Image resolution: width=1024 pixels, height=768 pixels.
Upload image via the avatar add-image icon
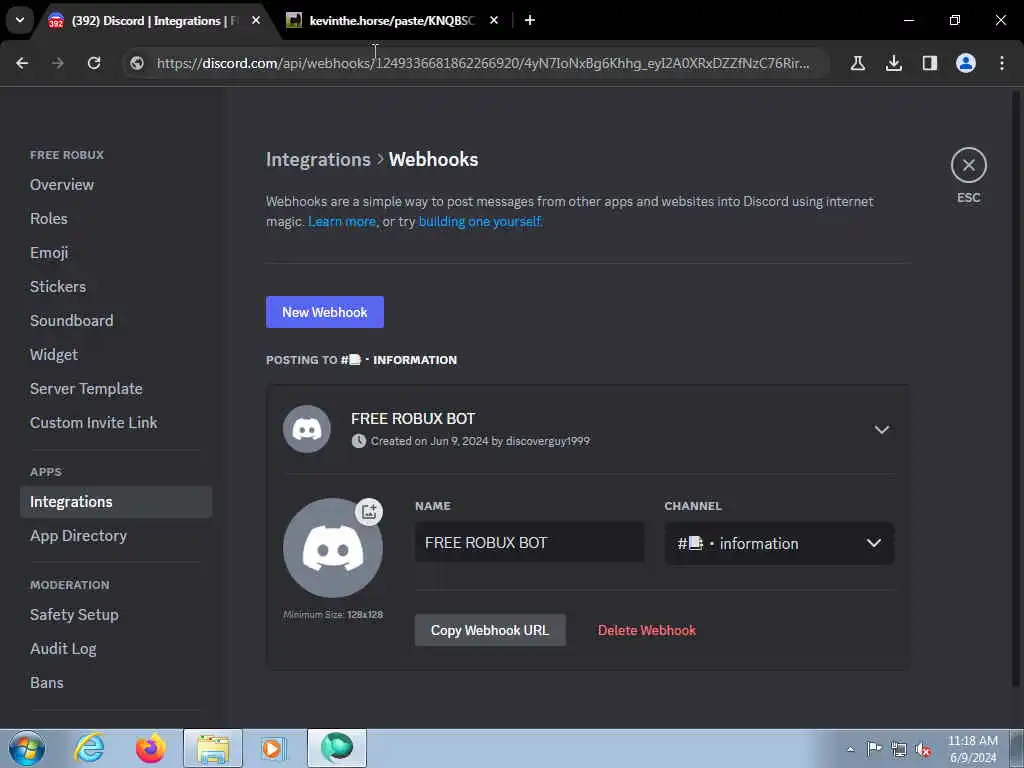coord(369,511)
